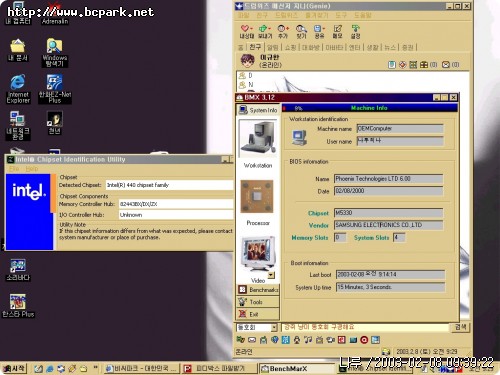This screenshot has width=500, height=375.
Task: Open the My Documents folder desktop icon
Action: [18, 50]
